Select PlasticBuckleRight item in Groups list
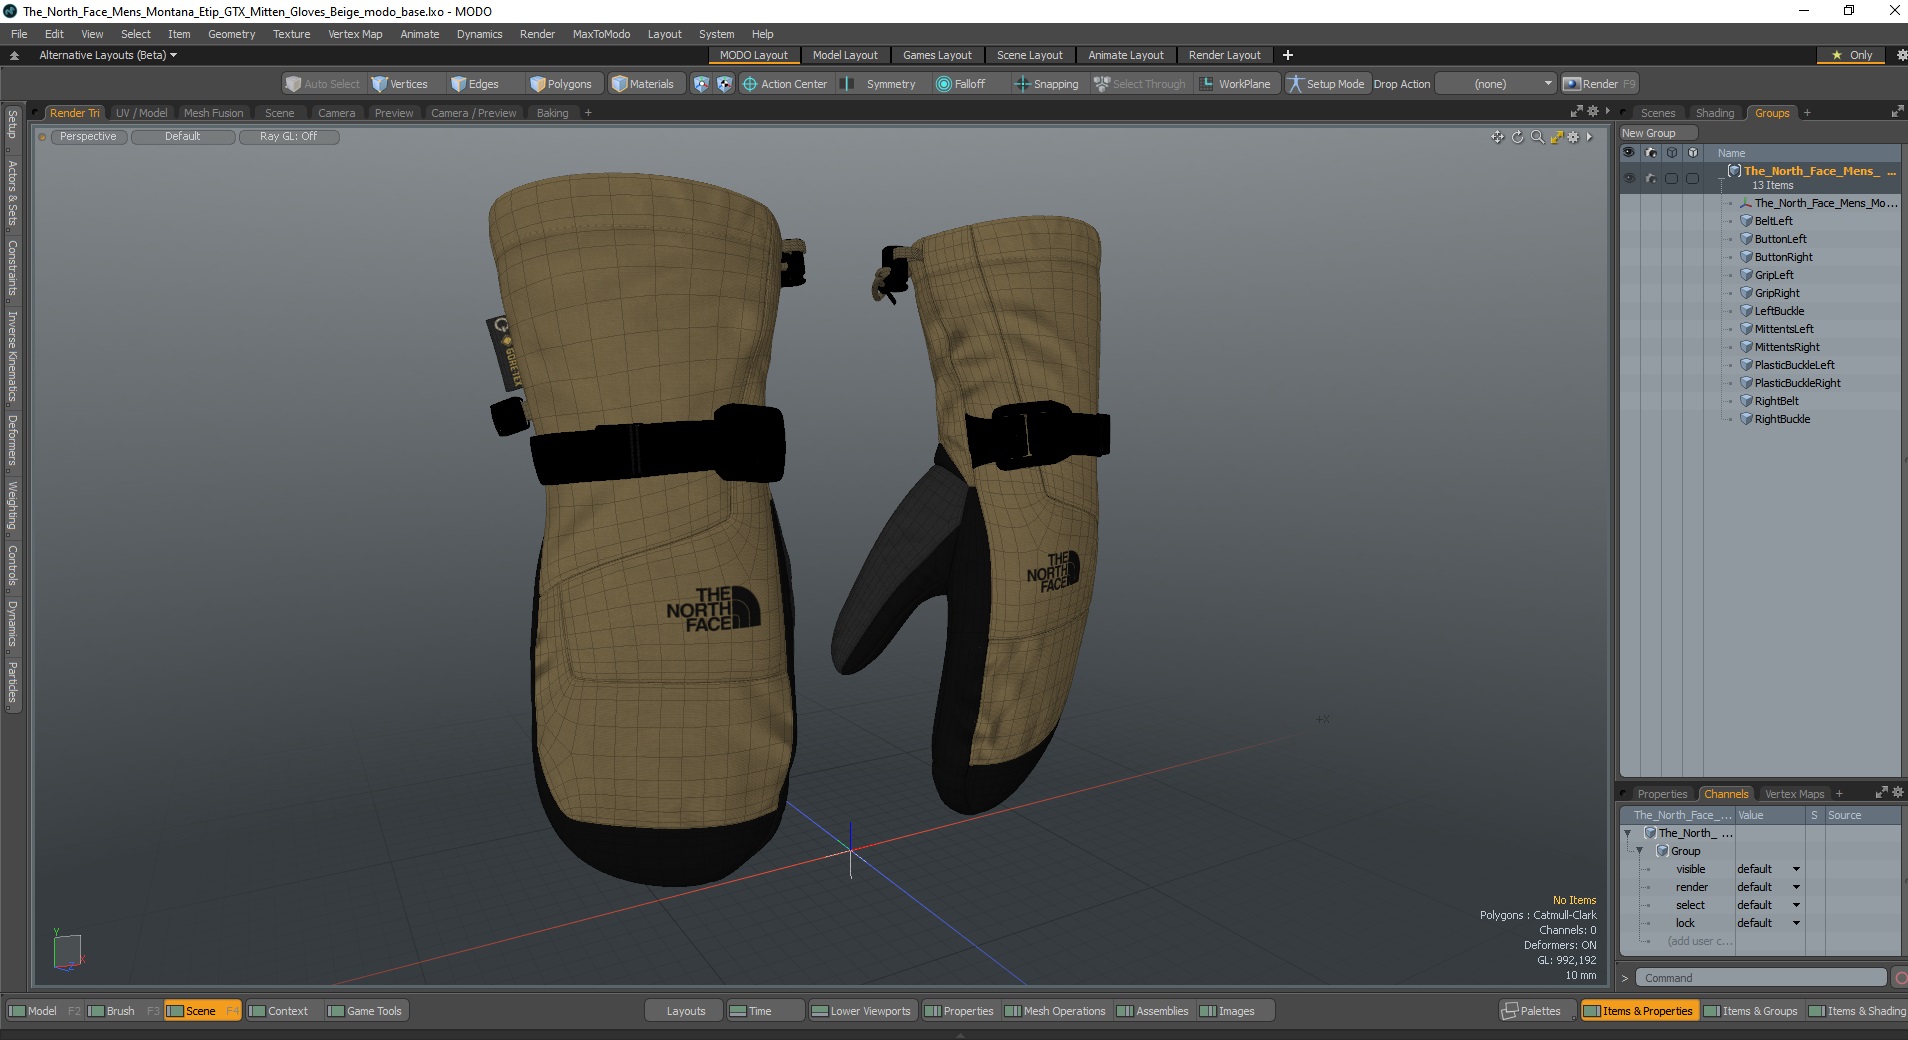 [1797, 383]
